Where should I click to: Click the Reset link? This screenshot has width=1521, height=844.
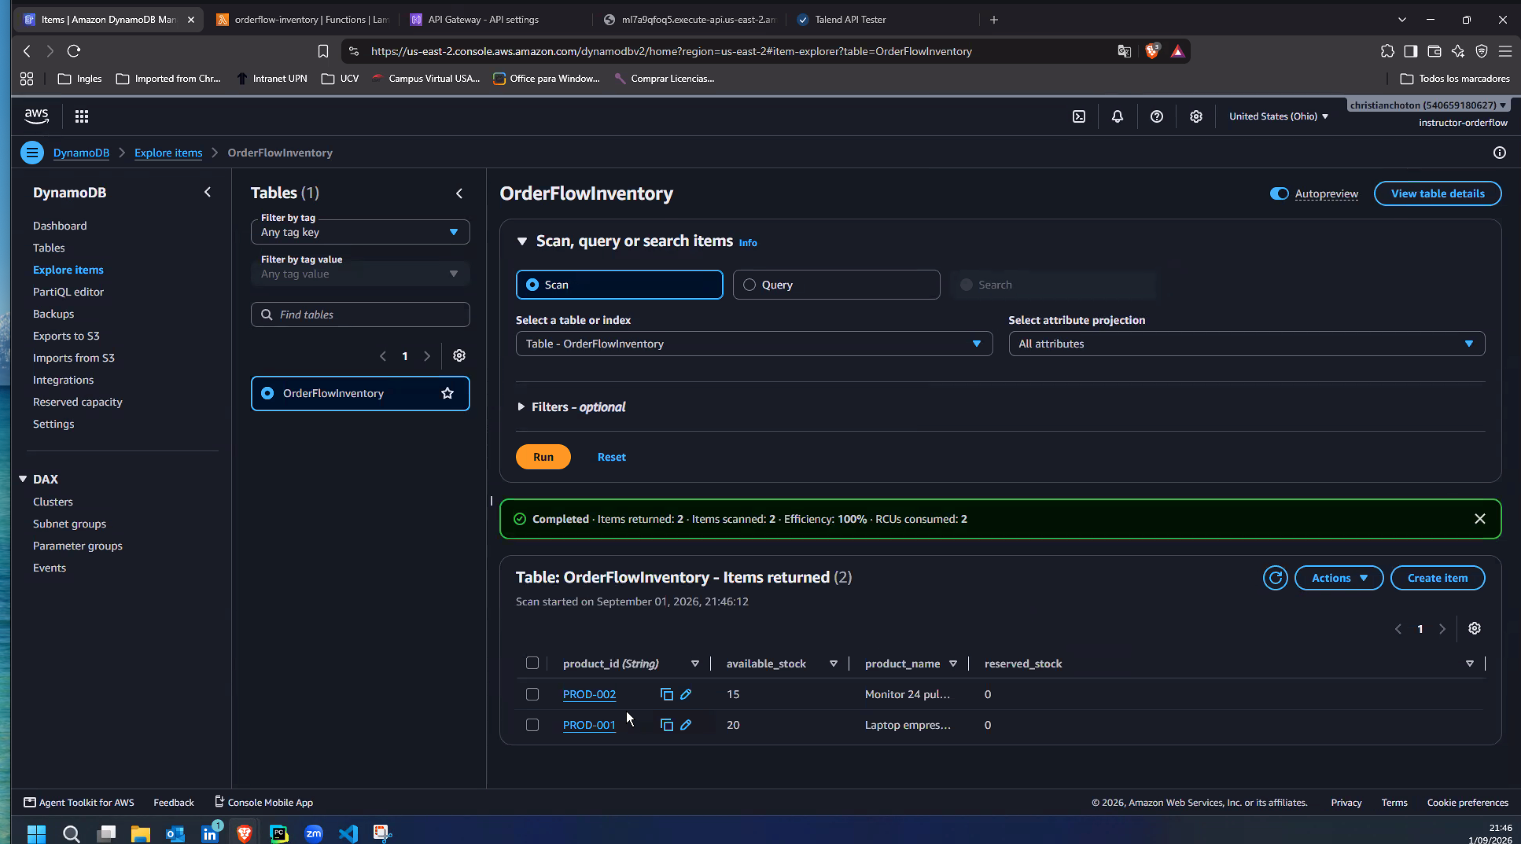pyautogui.click(x=612, y=457)
